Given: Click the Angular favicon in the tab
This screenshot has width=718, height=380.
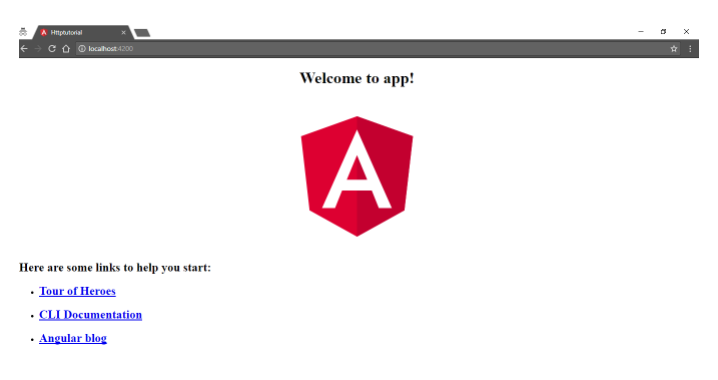Looking at the screenshot, I should pos(44,33).
